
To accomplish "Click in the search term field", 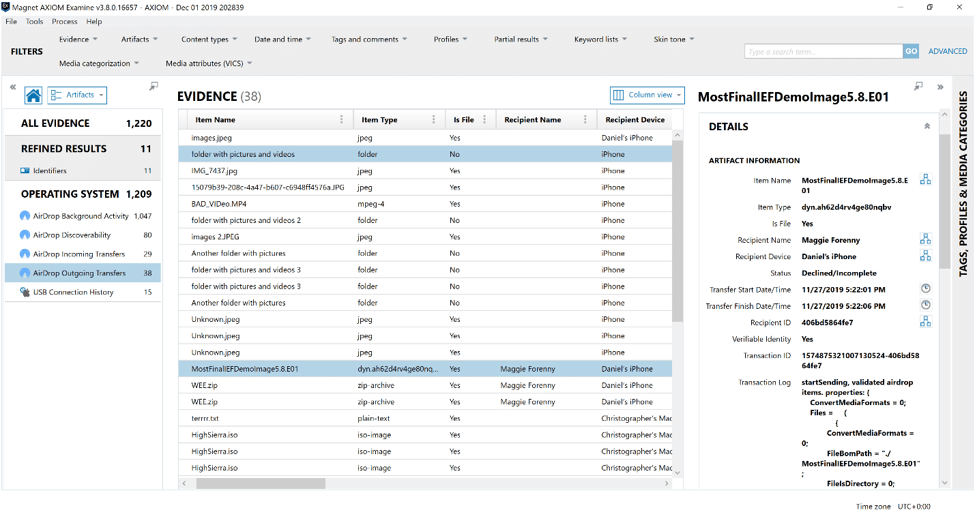I will 823,51.
